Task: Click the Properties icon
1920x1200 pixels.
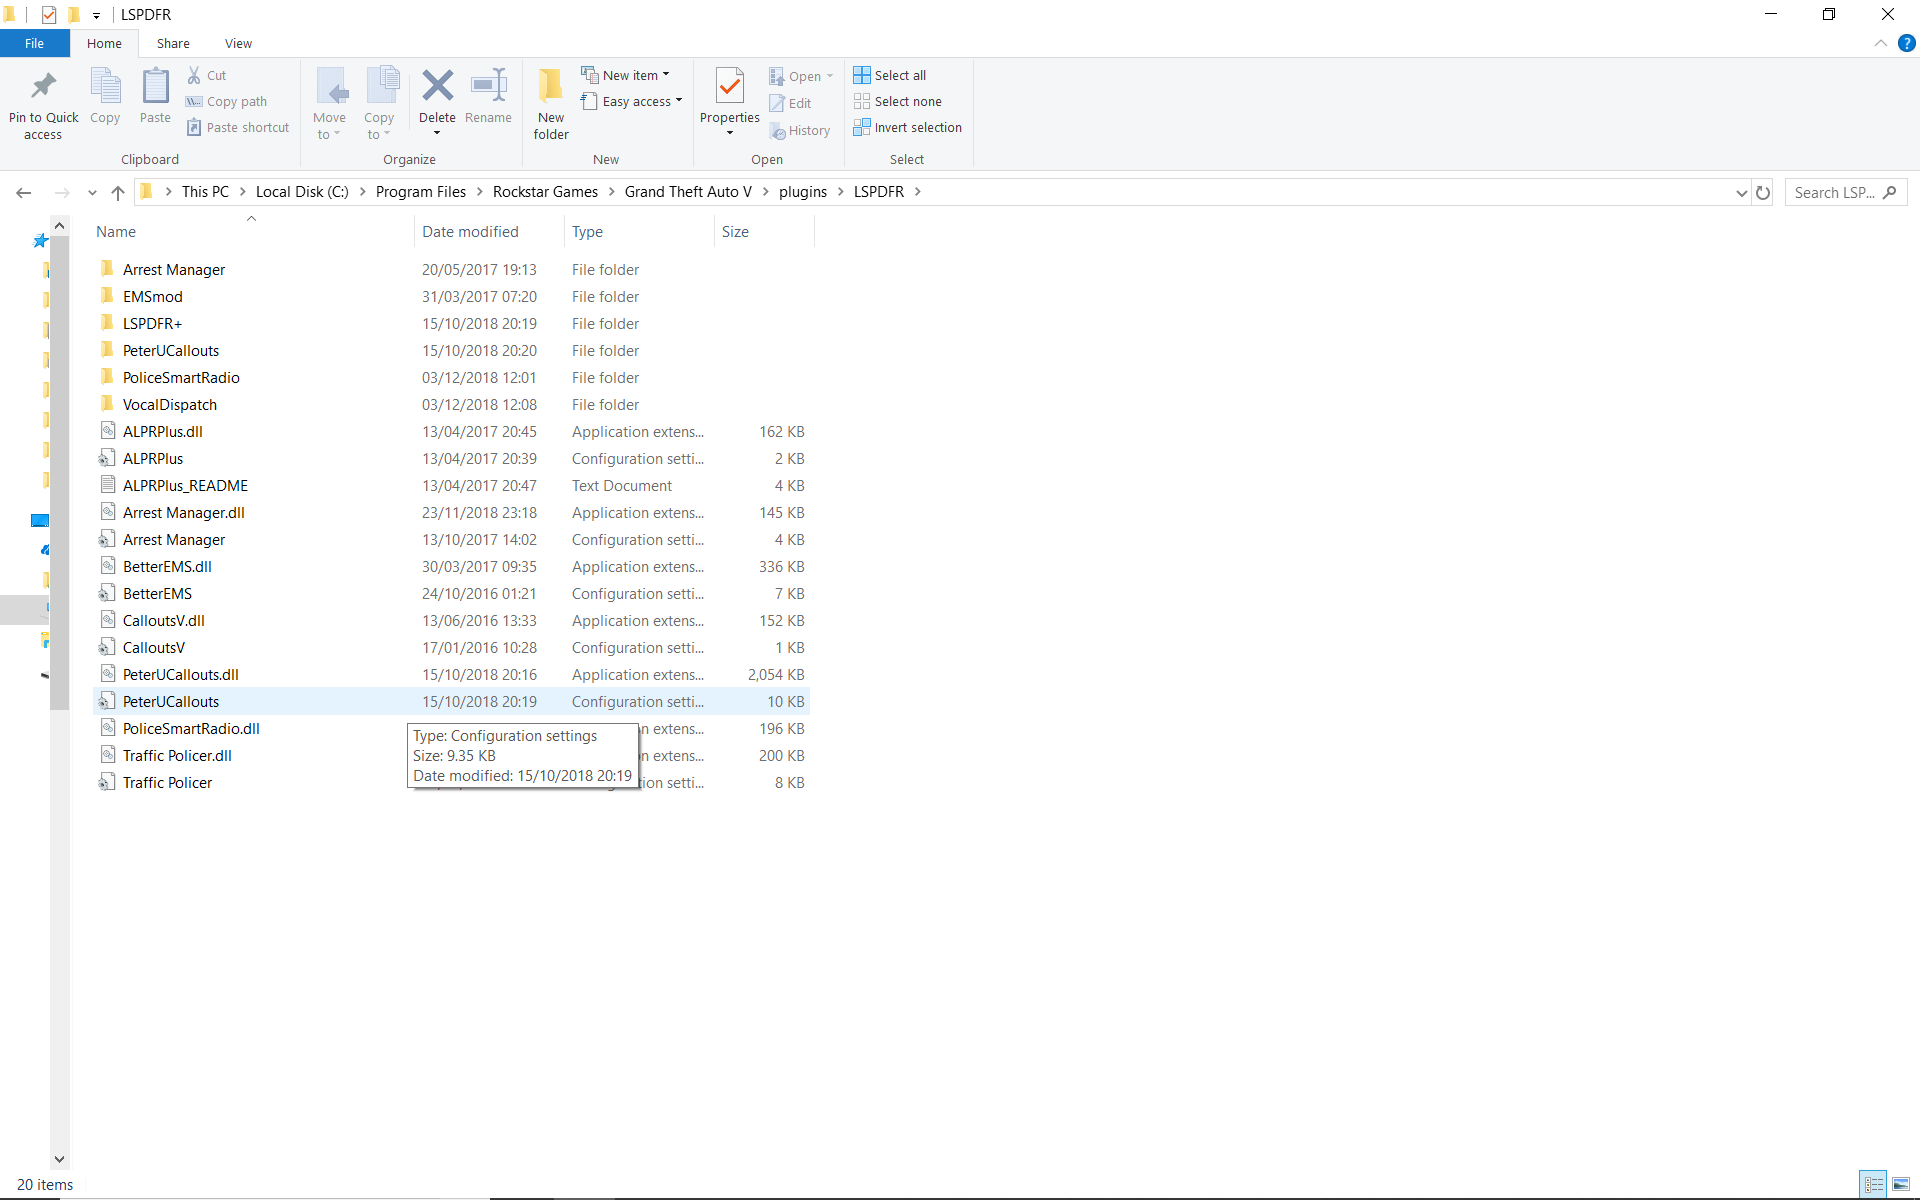Action: [729, 87]
